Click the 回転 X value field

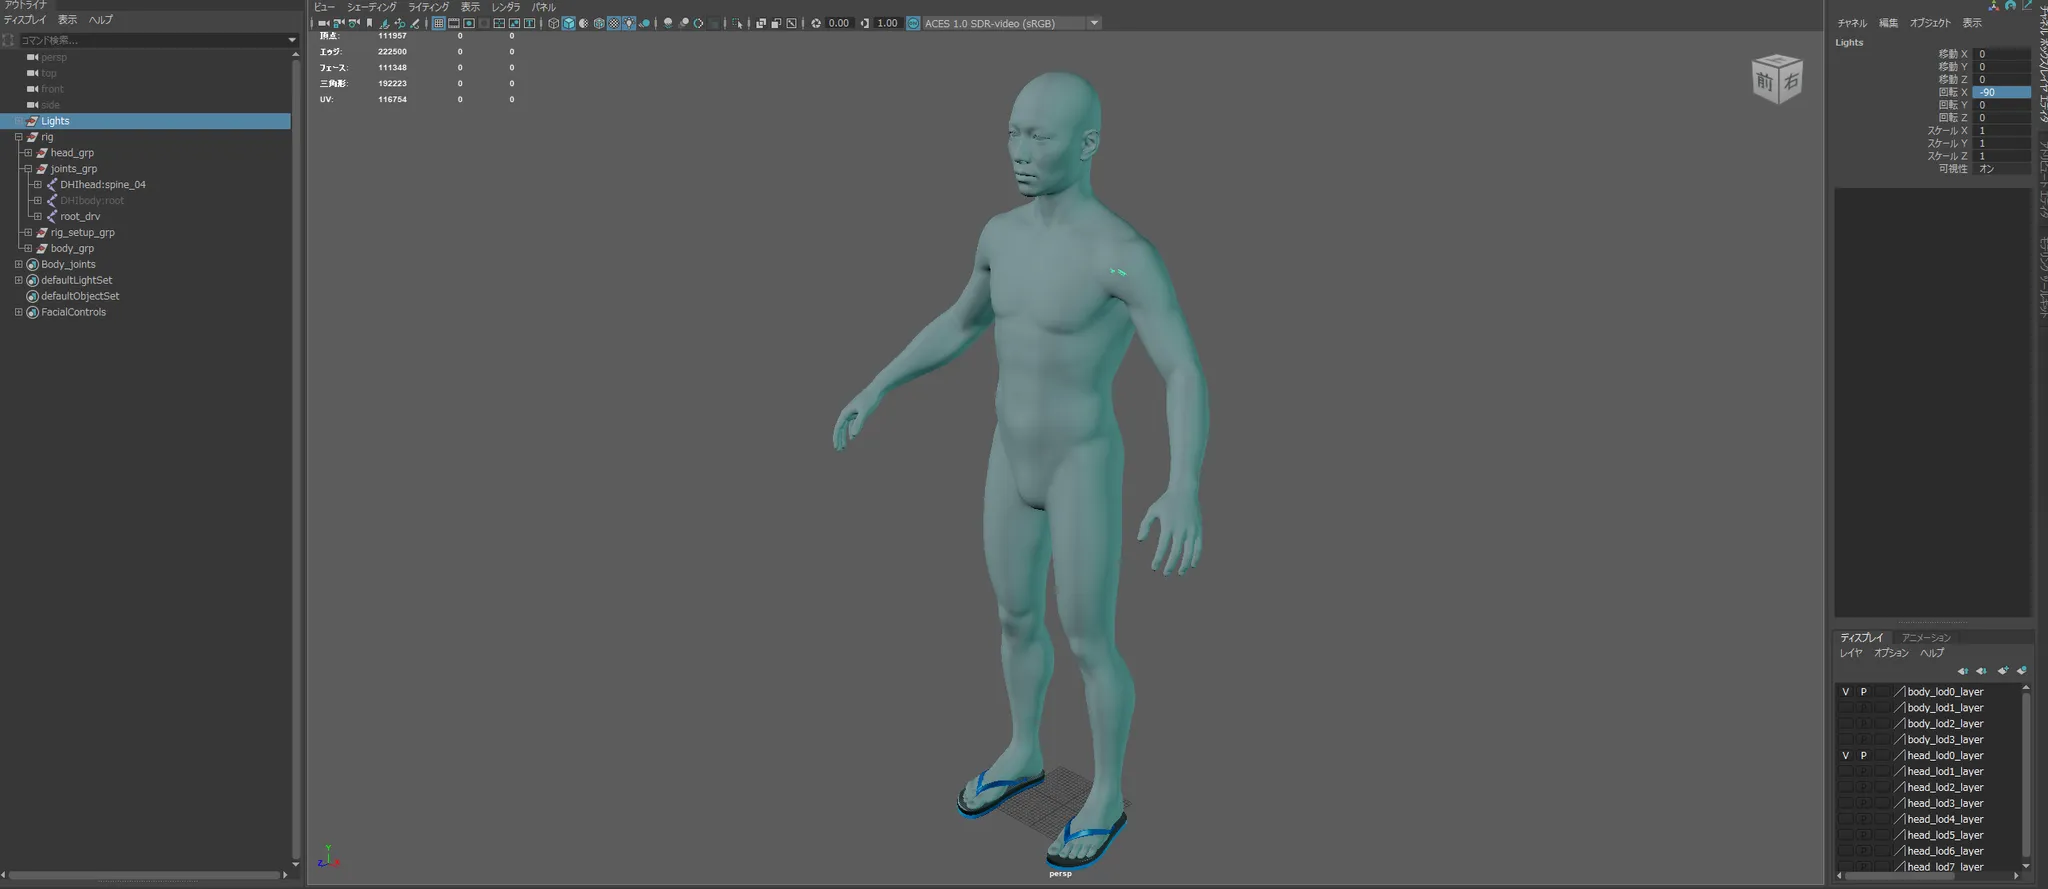point(2000,92)
